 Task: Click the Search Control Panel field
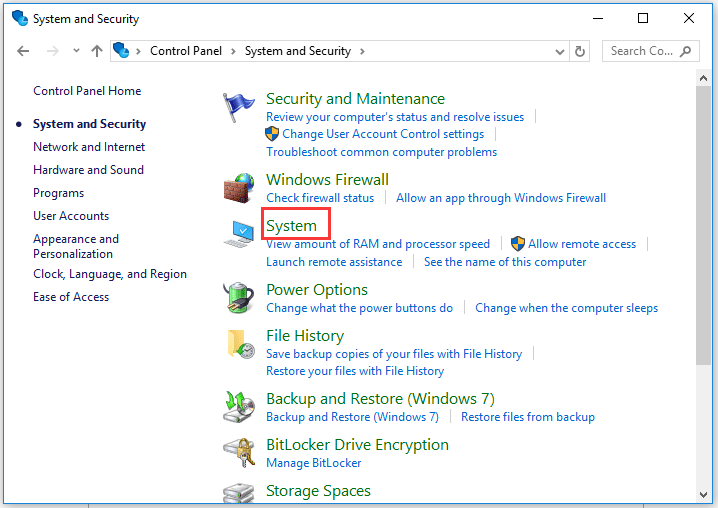[651, 51]
